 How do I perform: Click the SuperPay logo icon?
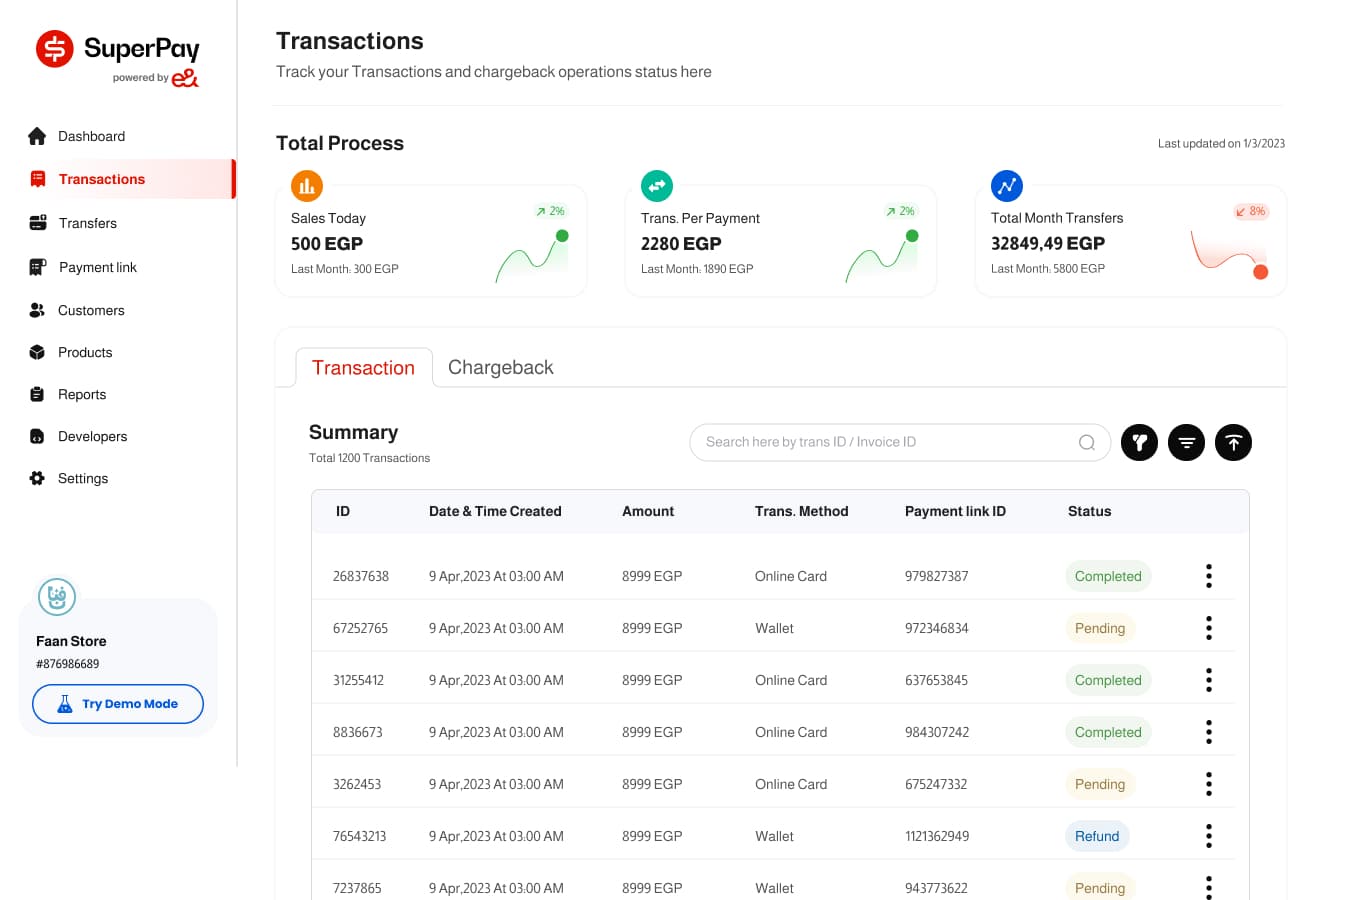tap(55, 48)
